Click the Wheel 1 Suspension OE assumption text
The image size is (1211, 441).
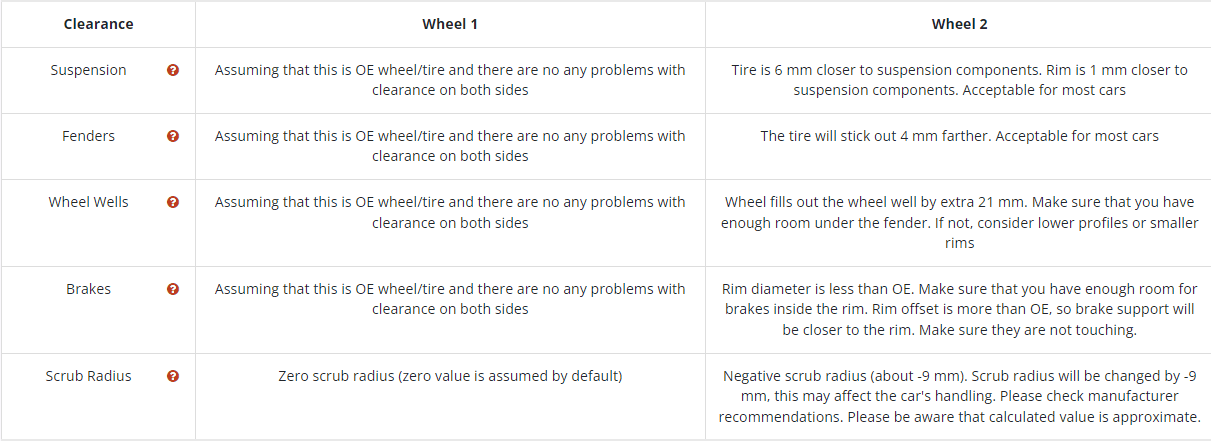[x=450, y=80]
